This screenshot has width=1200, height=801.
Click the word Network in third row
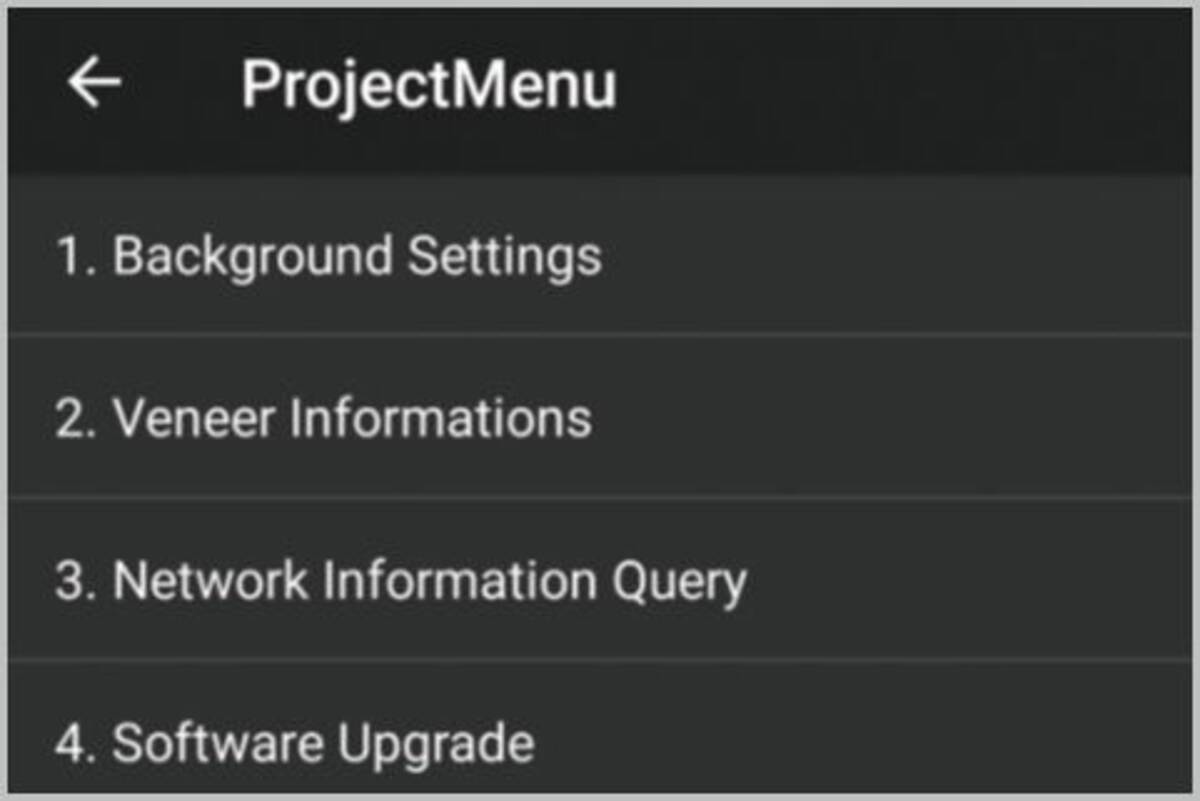[210, 580]
